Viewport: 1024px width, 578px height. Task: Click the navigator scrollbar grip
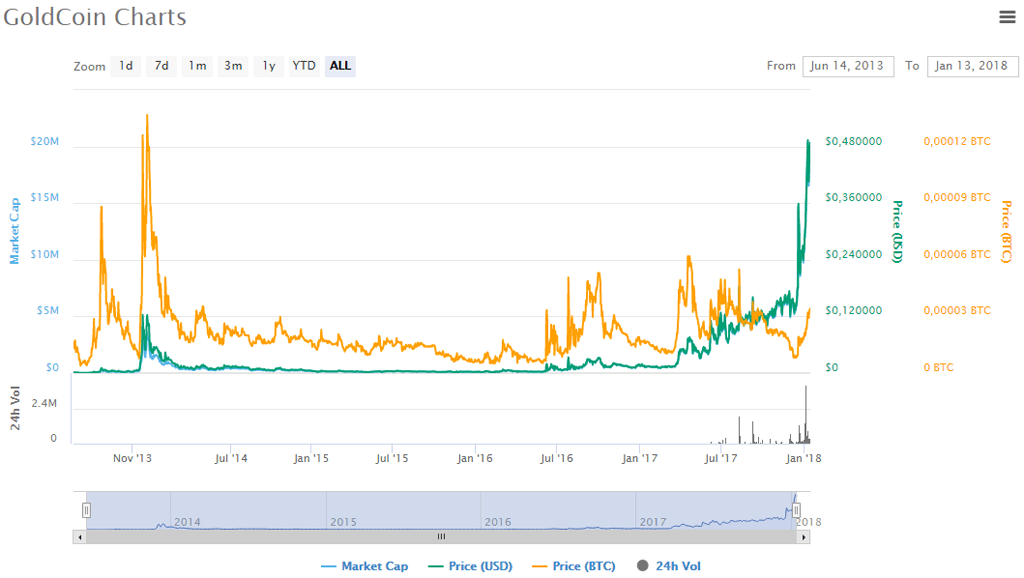(x=441, y=537)
